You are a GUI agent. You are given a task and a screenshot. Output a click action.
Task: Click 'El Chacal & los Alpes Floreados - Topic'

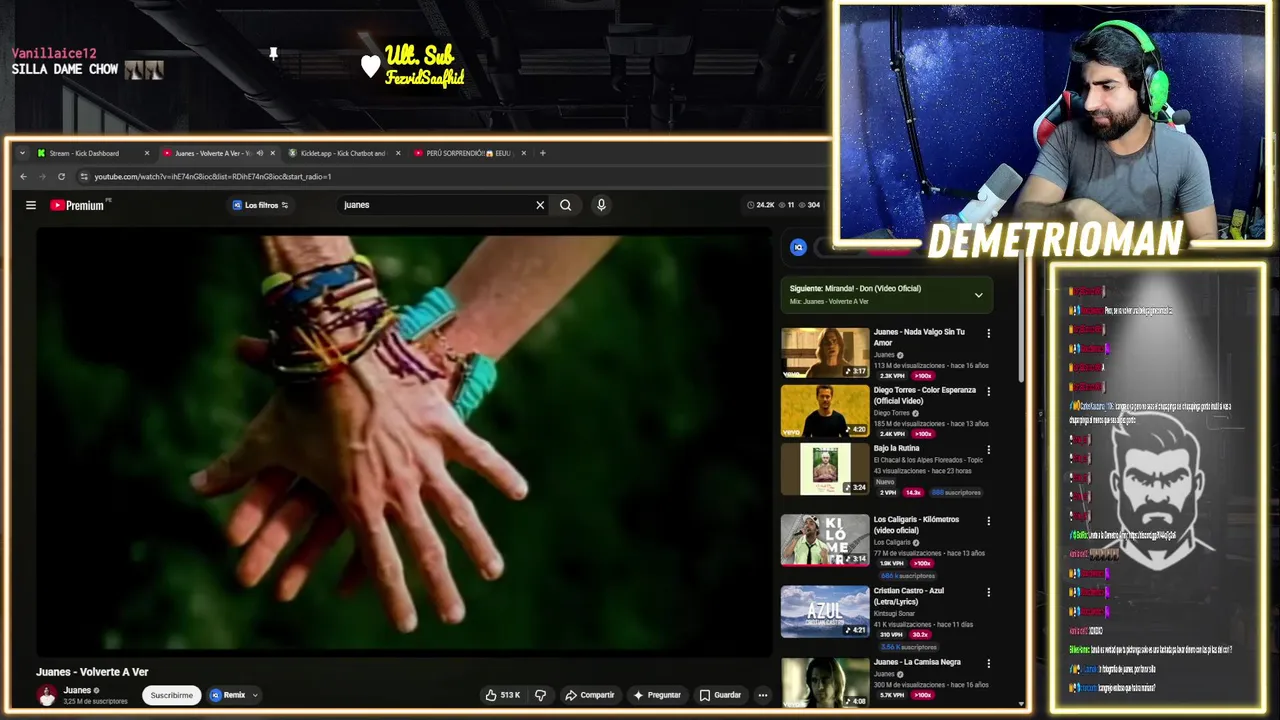(929, 460)
